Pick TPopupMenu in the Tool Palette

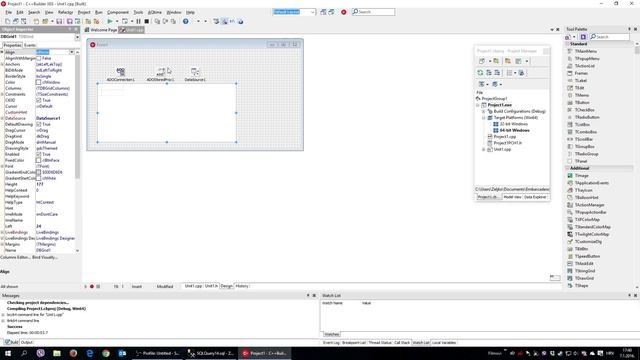click(587, 58)
